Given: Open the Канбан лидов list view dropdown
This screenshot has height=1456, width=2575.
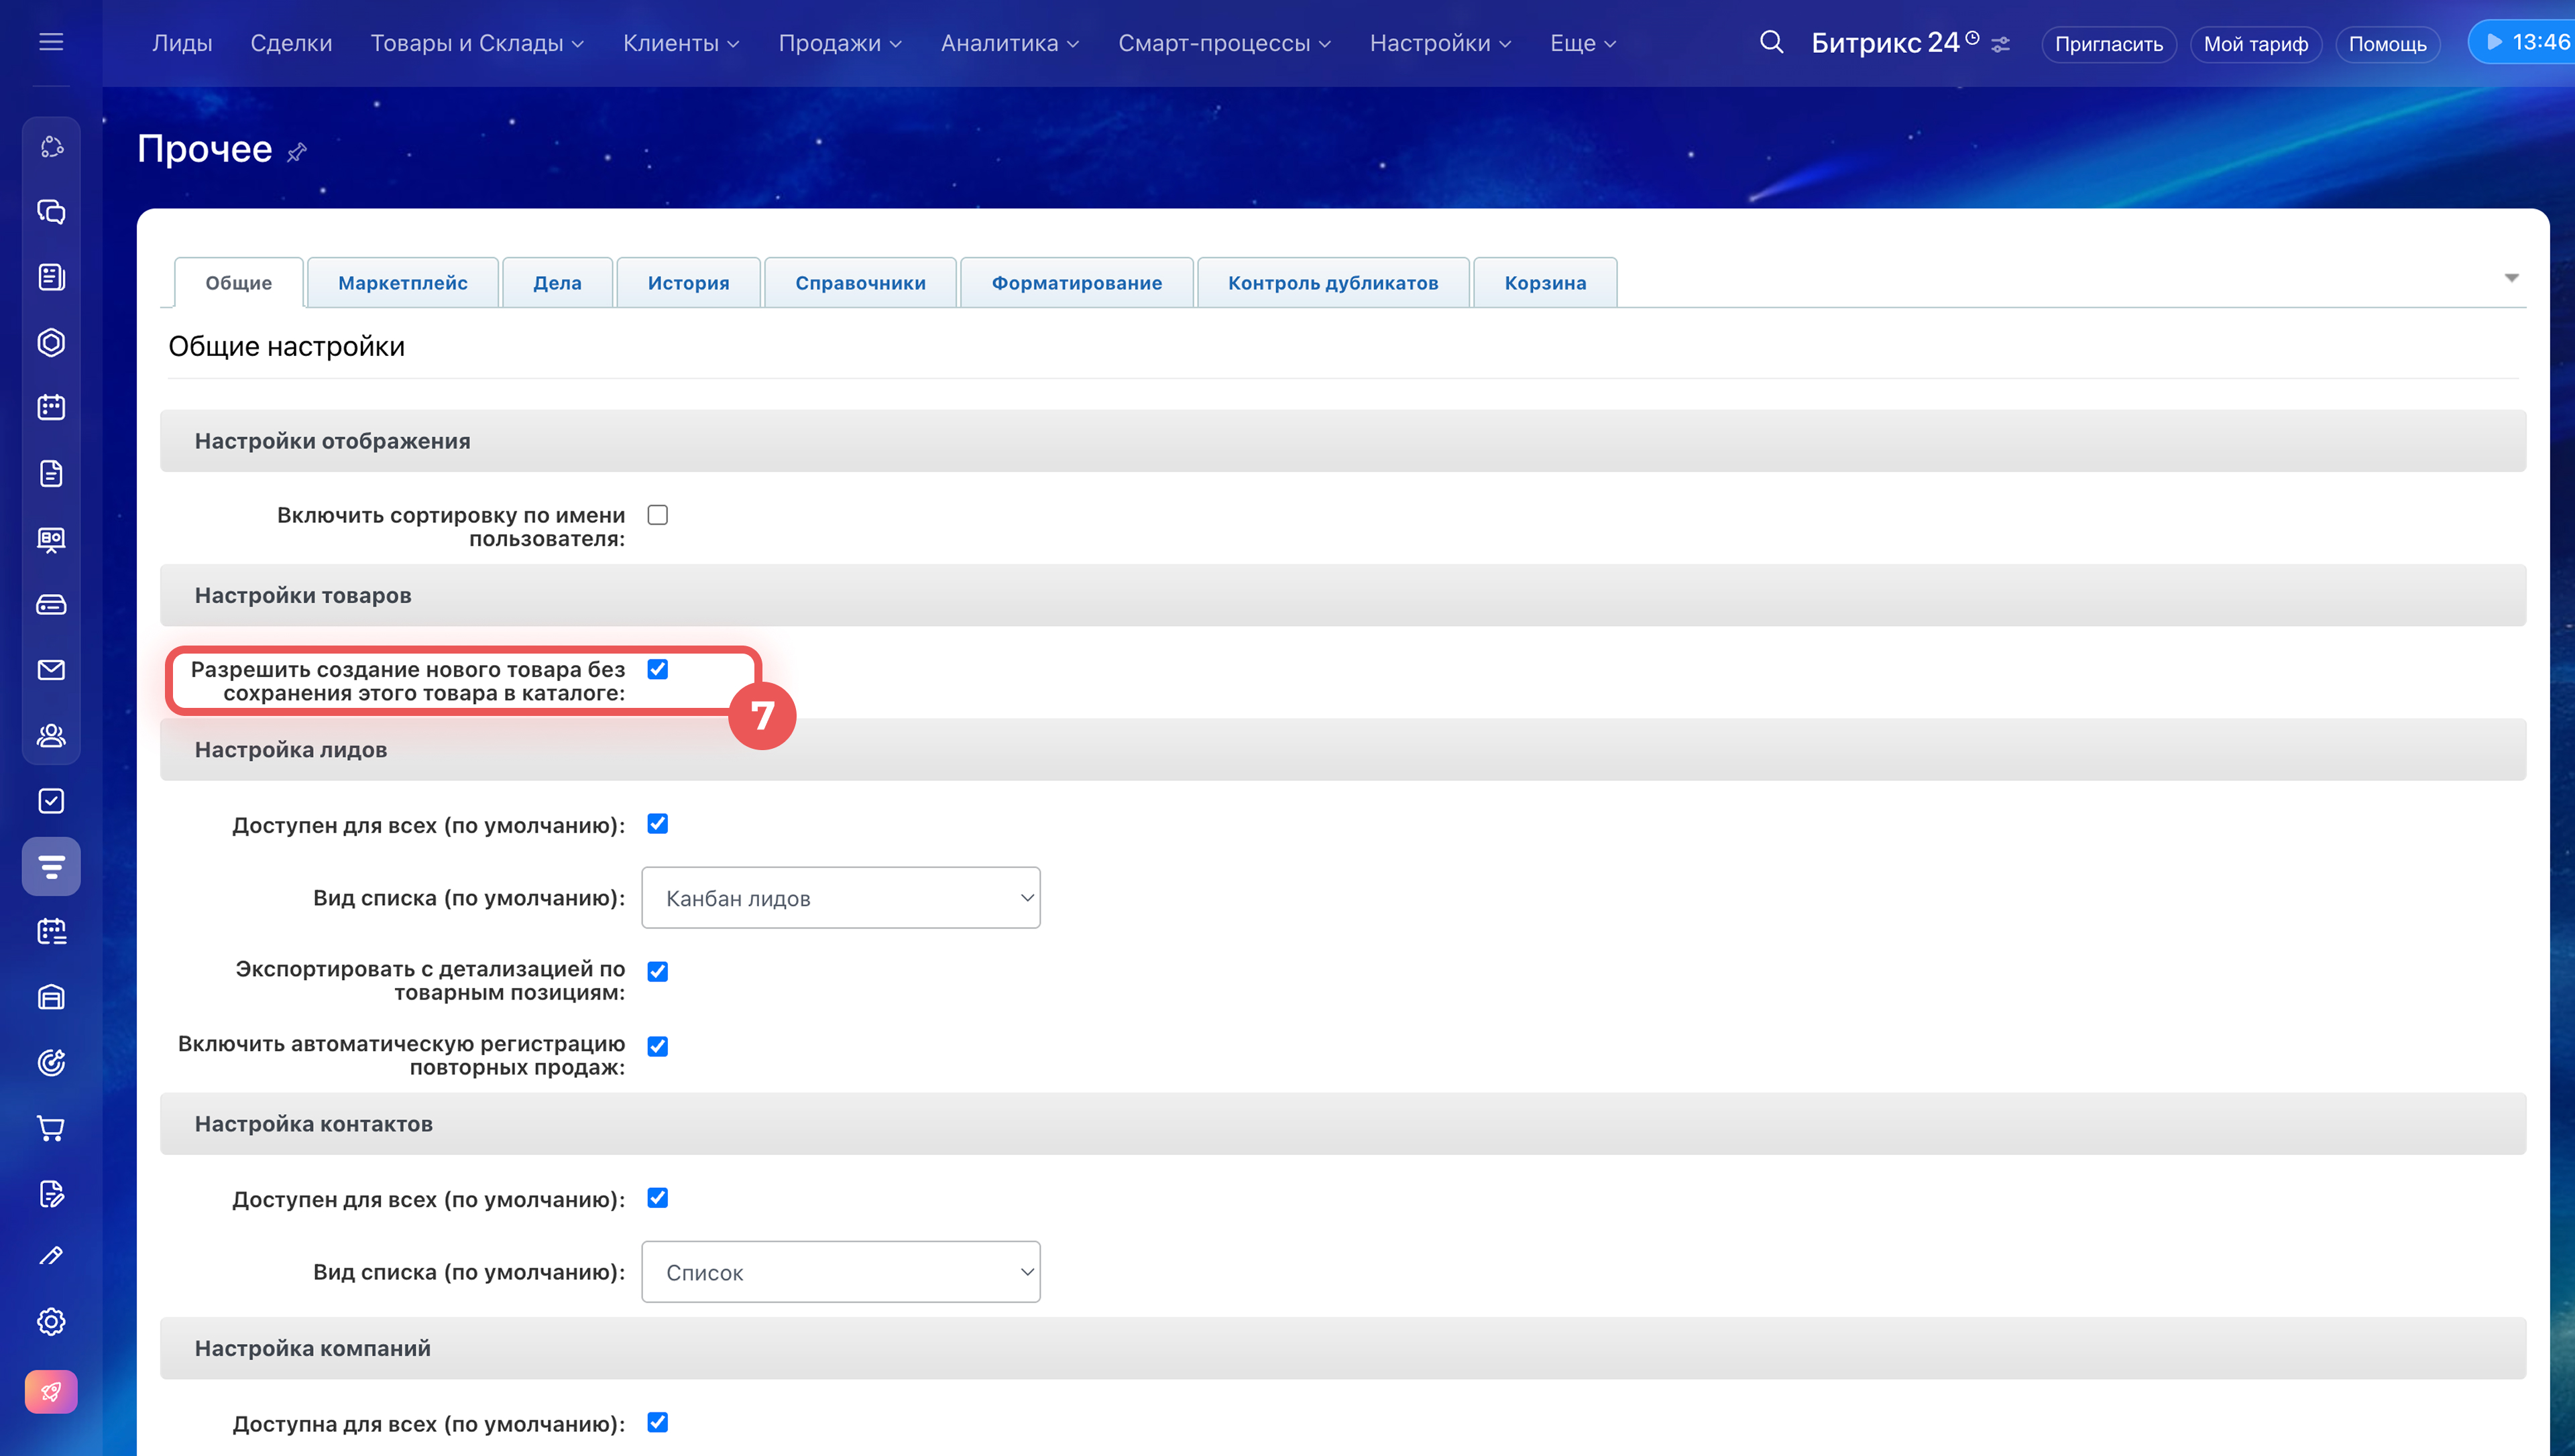Looking at the screenshot, I should (840, 898).
